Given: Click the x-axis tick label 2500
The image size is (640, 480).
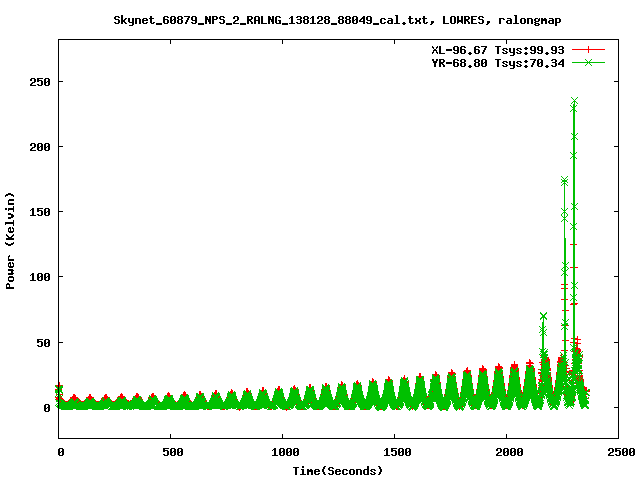Looking at the screenshot, I should pyautogui.click(x=621, y=452).
